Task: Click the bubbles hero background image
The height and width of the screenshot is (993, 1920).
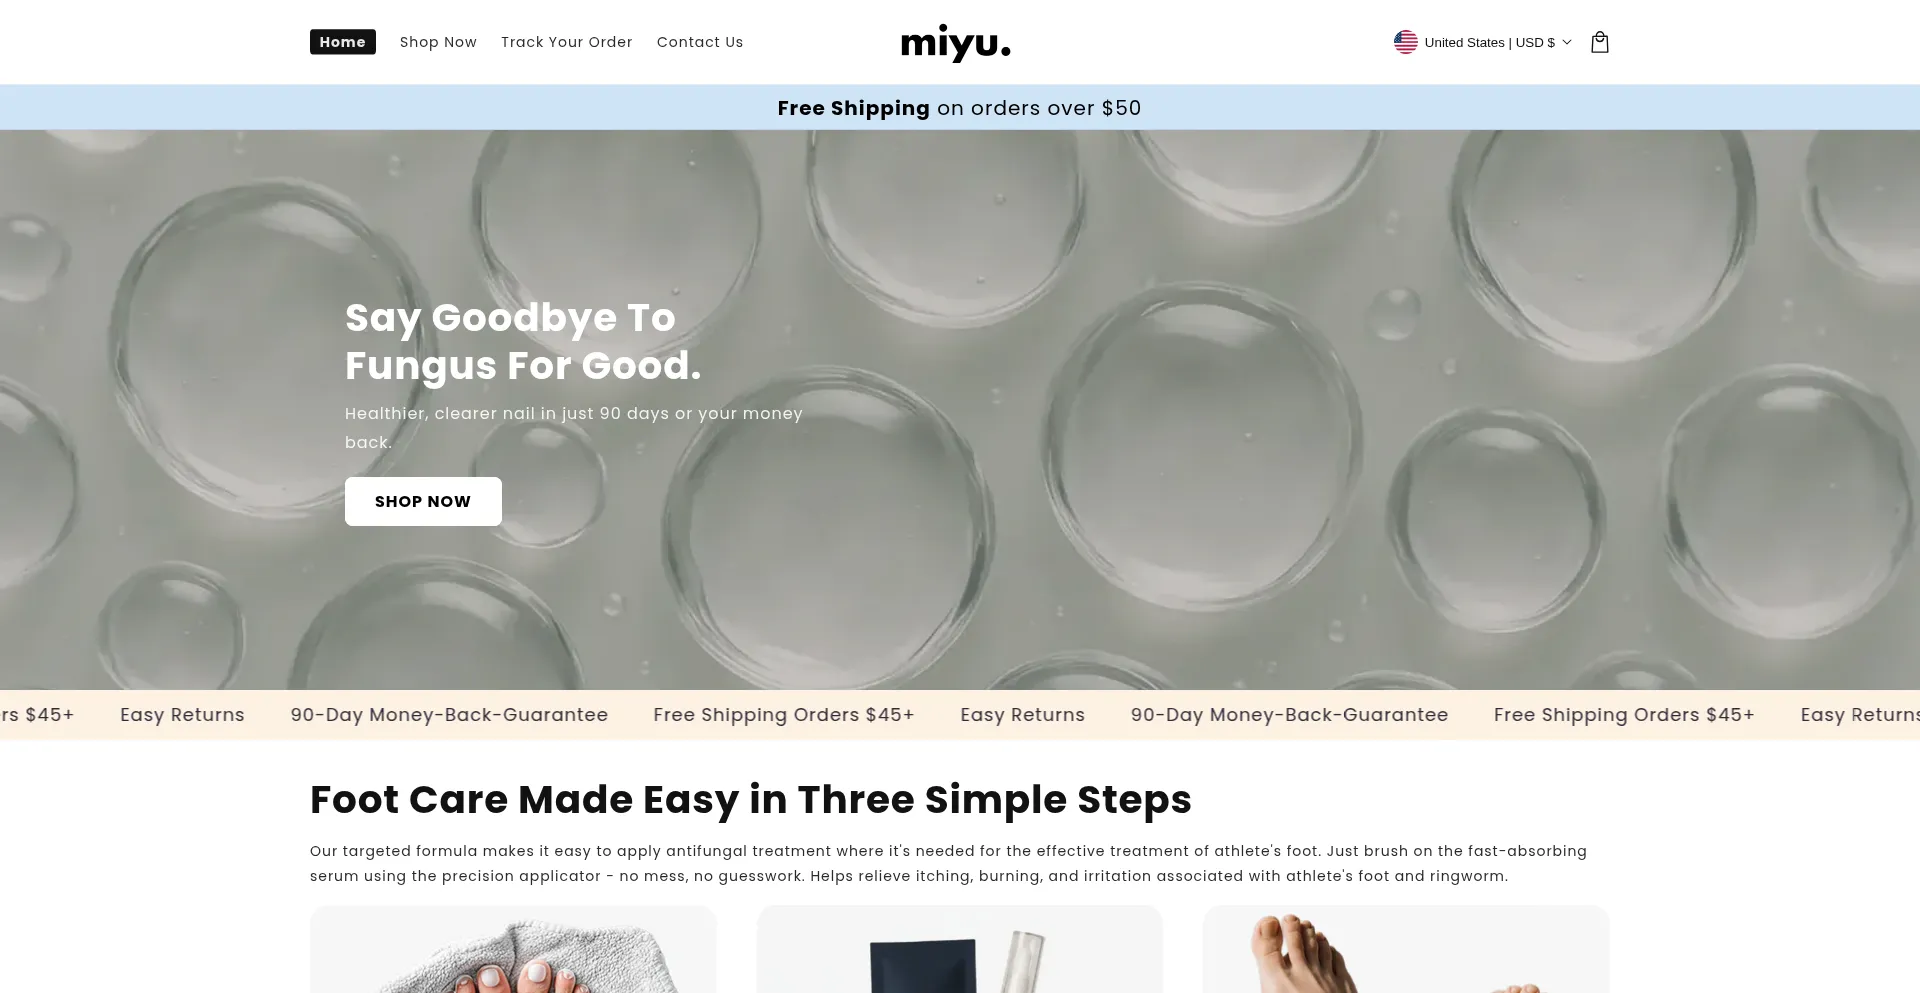Action: pyautogui.click(x=1200, y=400)
